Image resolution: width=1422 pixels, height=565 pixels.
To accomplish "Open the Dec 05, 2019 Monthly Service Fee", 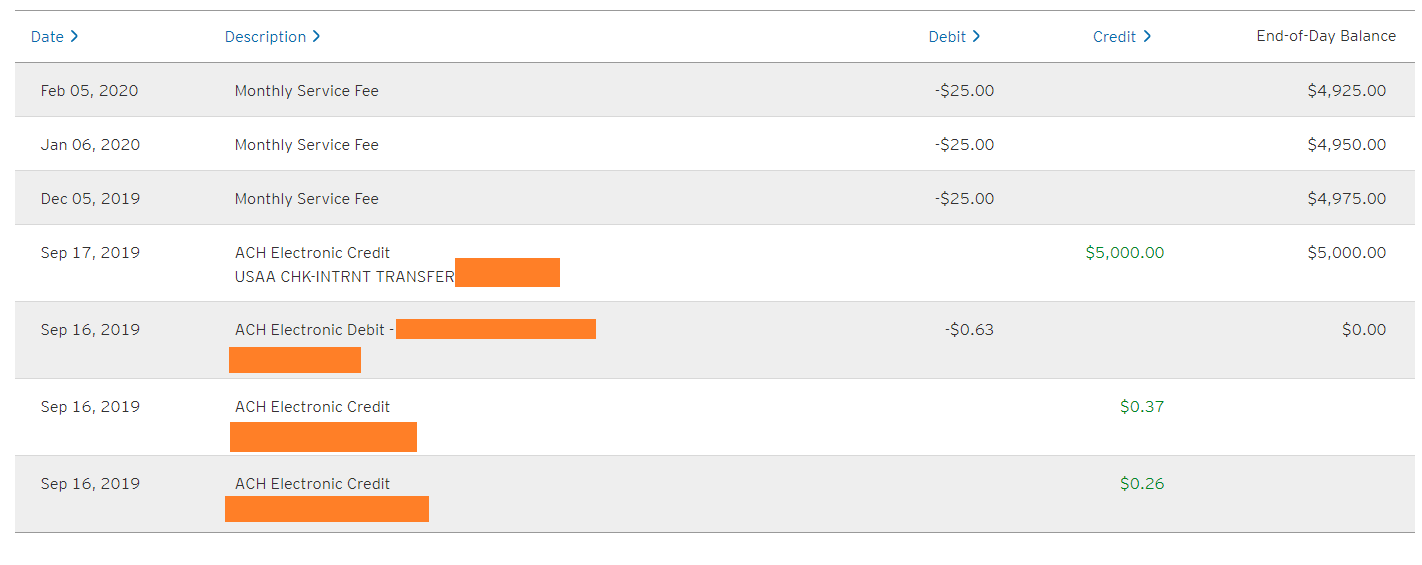I will pyautogui.click(x=306, y=199).
